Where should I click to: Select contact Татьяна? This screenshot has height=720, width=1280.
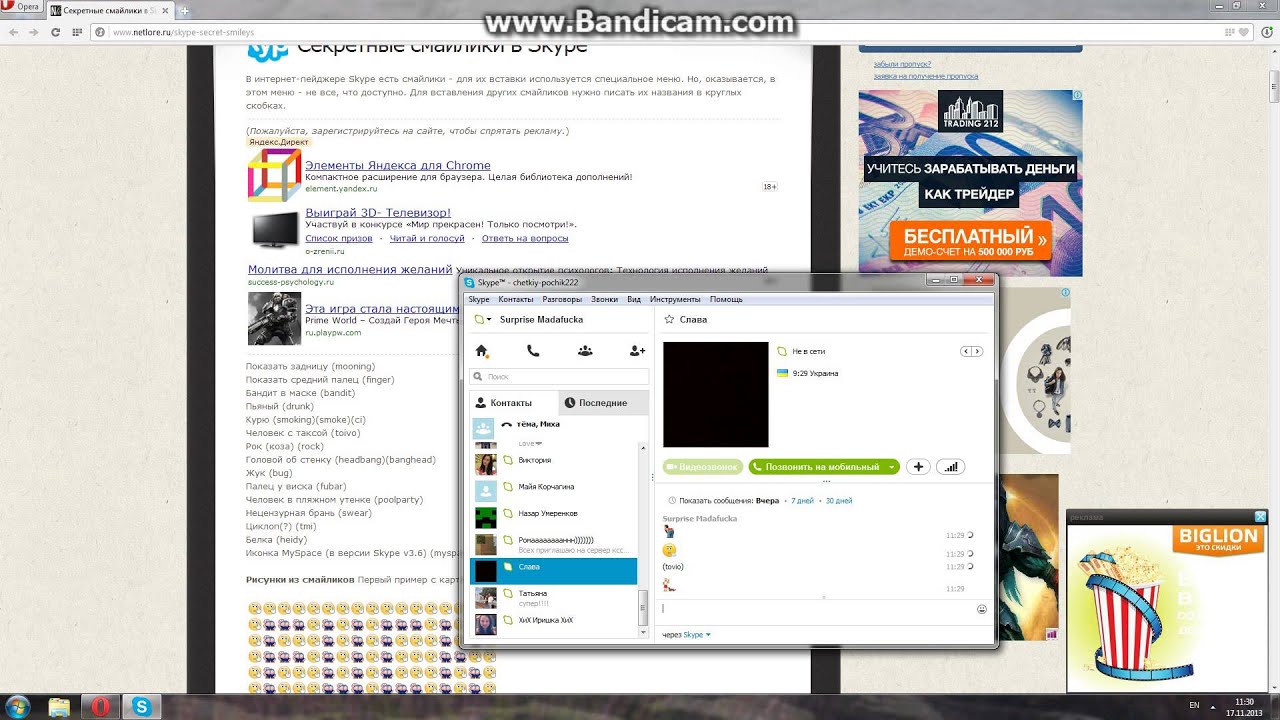(553, 598)
